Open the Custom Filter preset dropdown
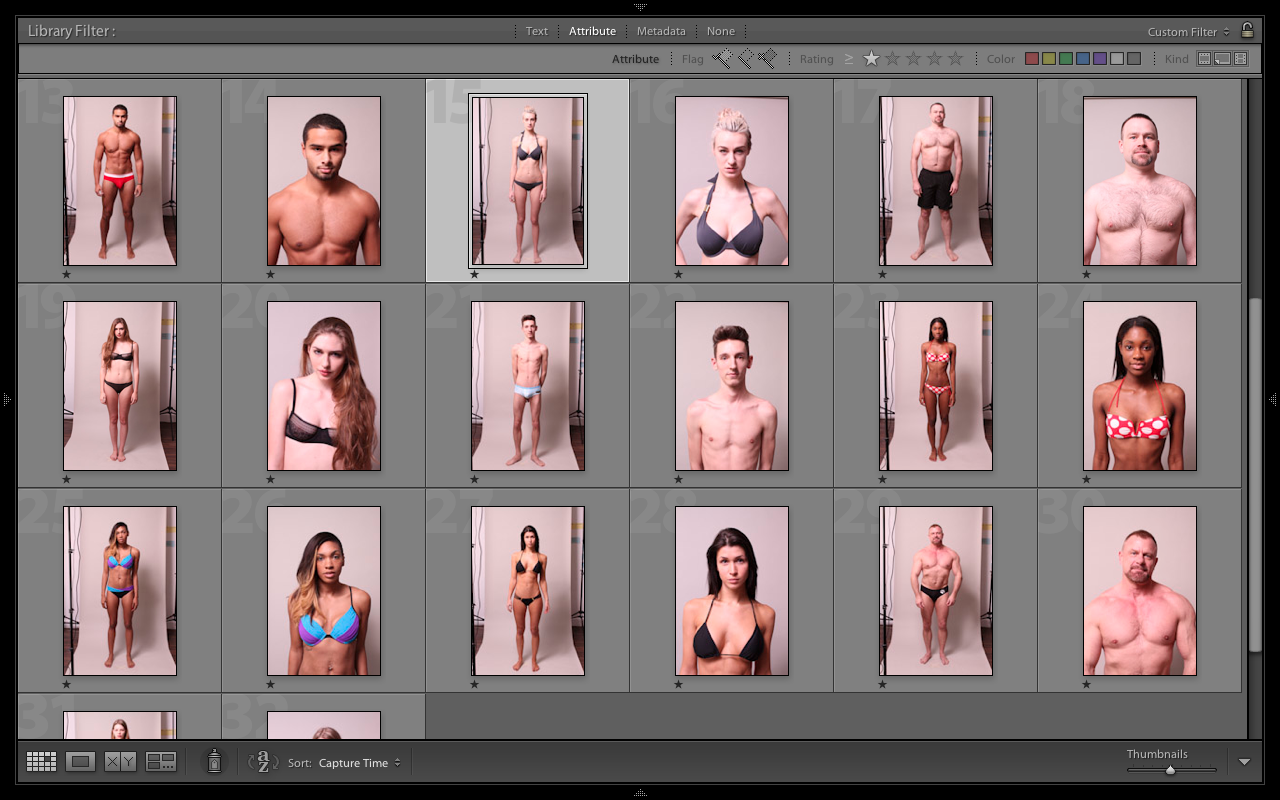This screenshot has height=800, width=1280. [1188, 32]
